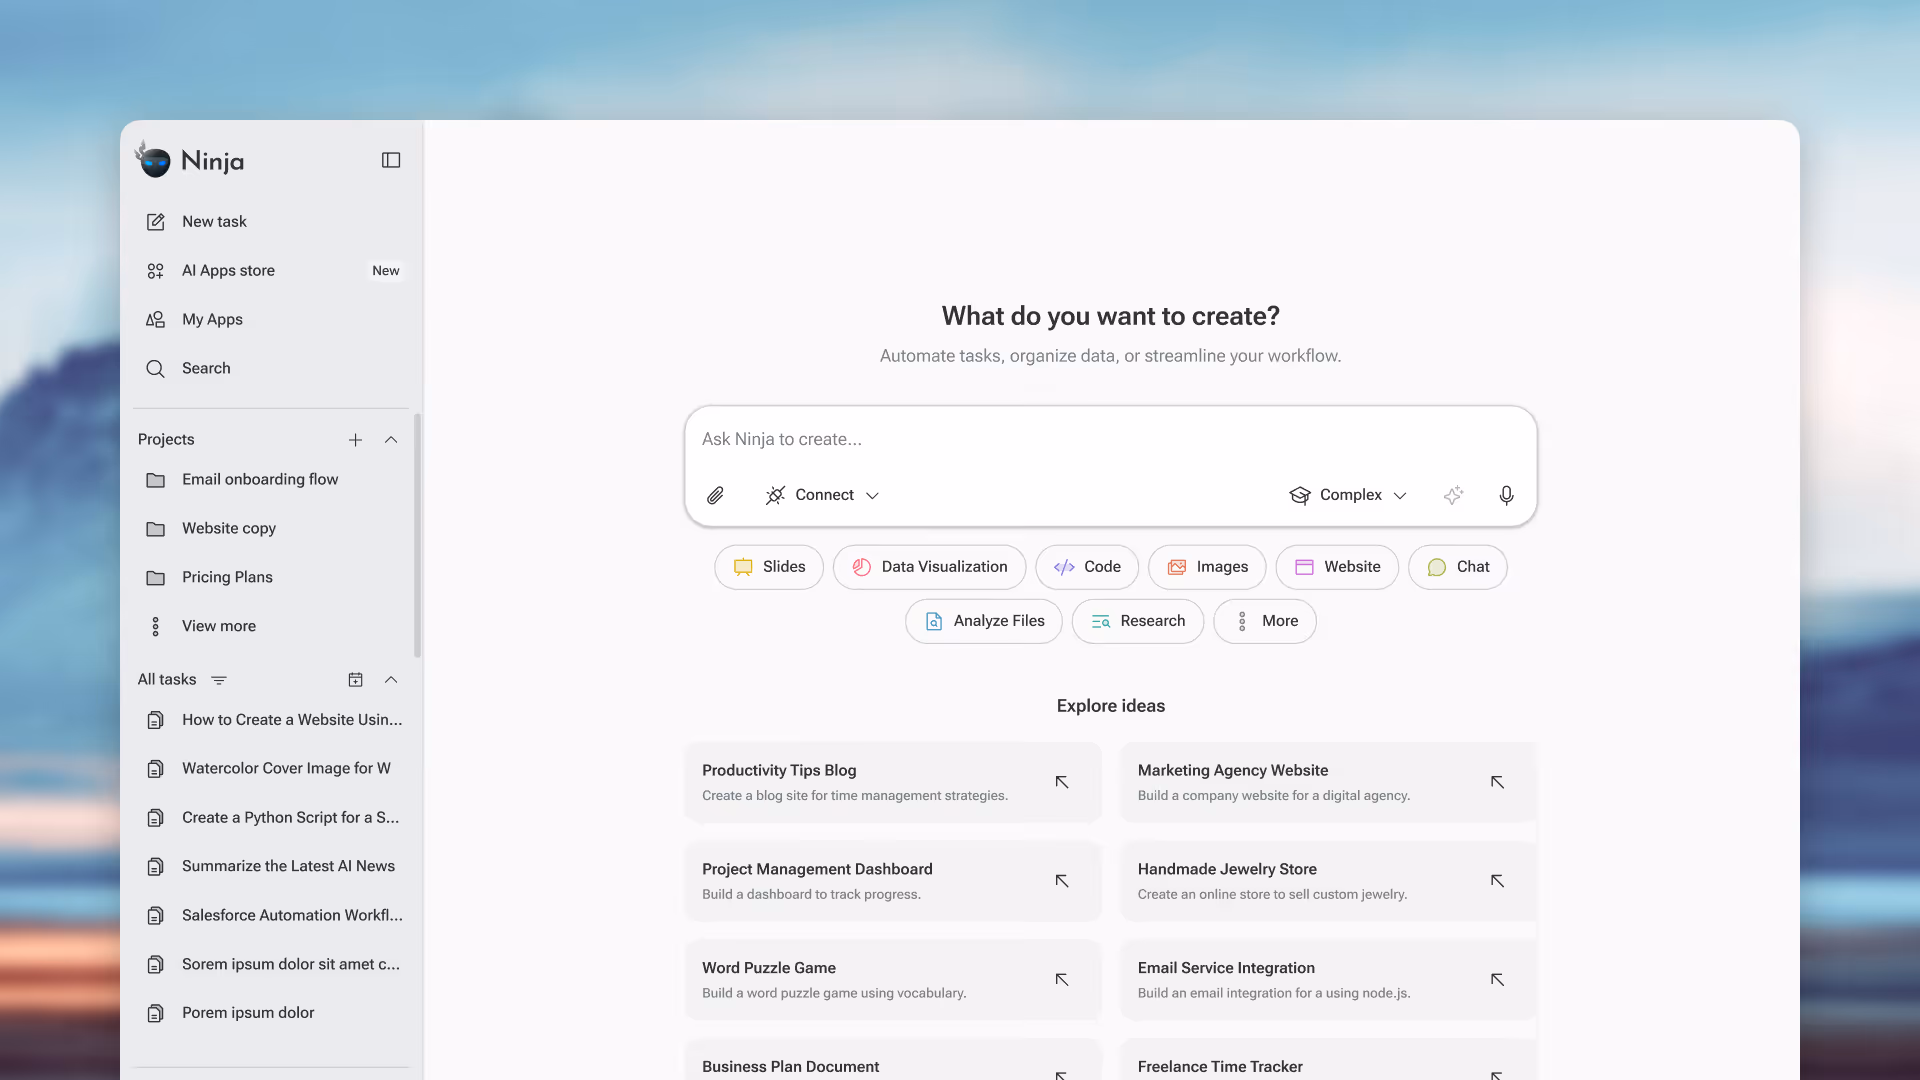
Task: Select the microphone icon to dictate a prompt
Action: tap(1506, 495)
